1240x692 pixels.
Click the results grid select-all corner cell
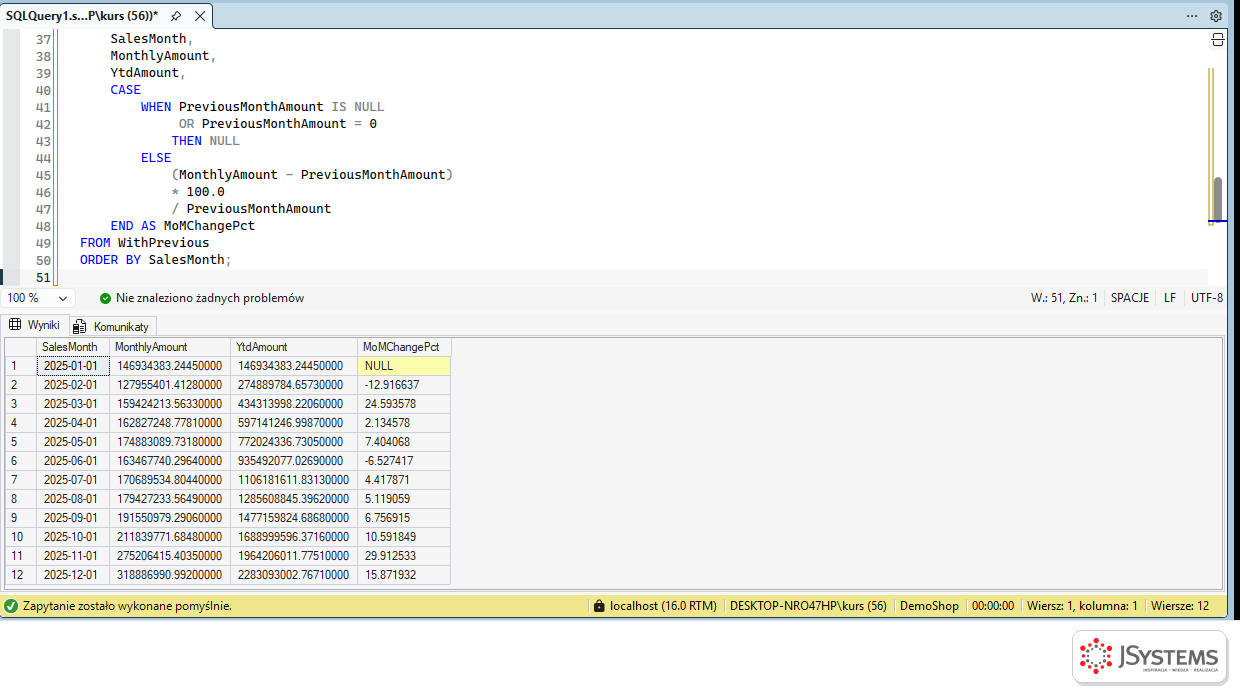21,347
